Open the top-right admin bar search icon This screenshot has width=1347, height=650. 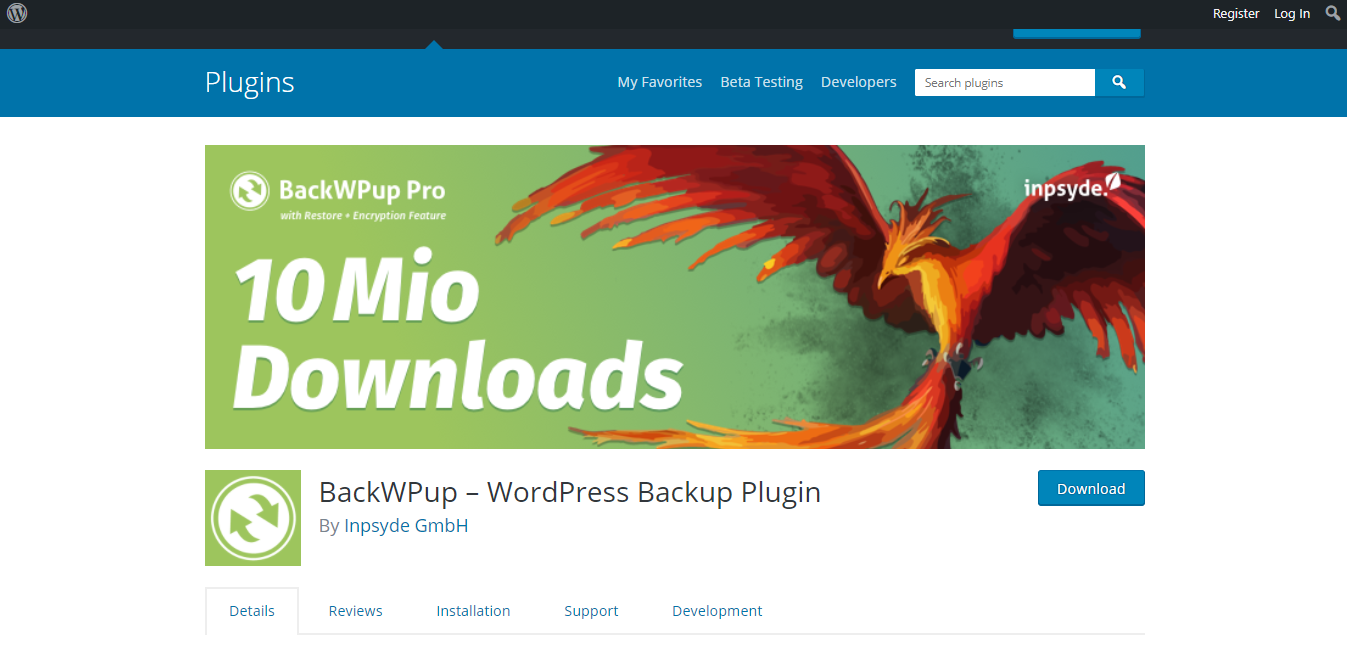[1333, 14]
